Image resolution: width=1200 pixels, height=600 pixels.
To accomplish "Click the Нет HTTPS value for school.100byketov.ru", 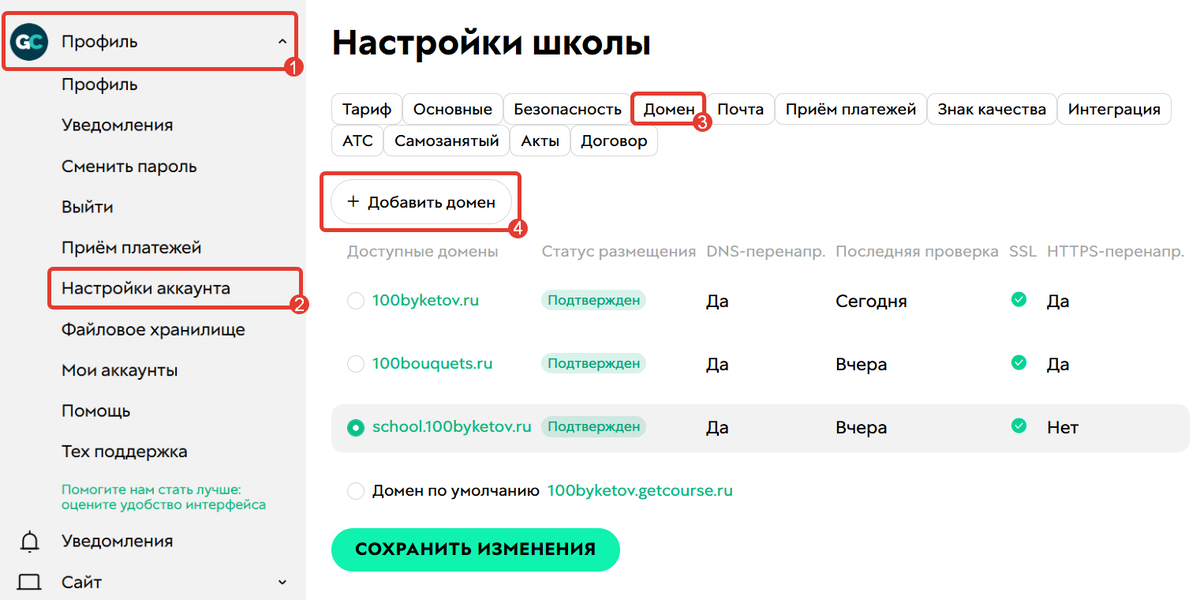I will tap(1062, 427).
